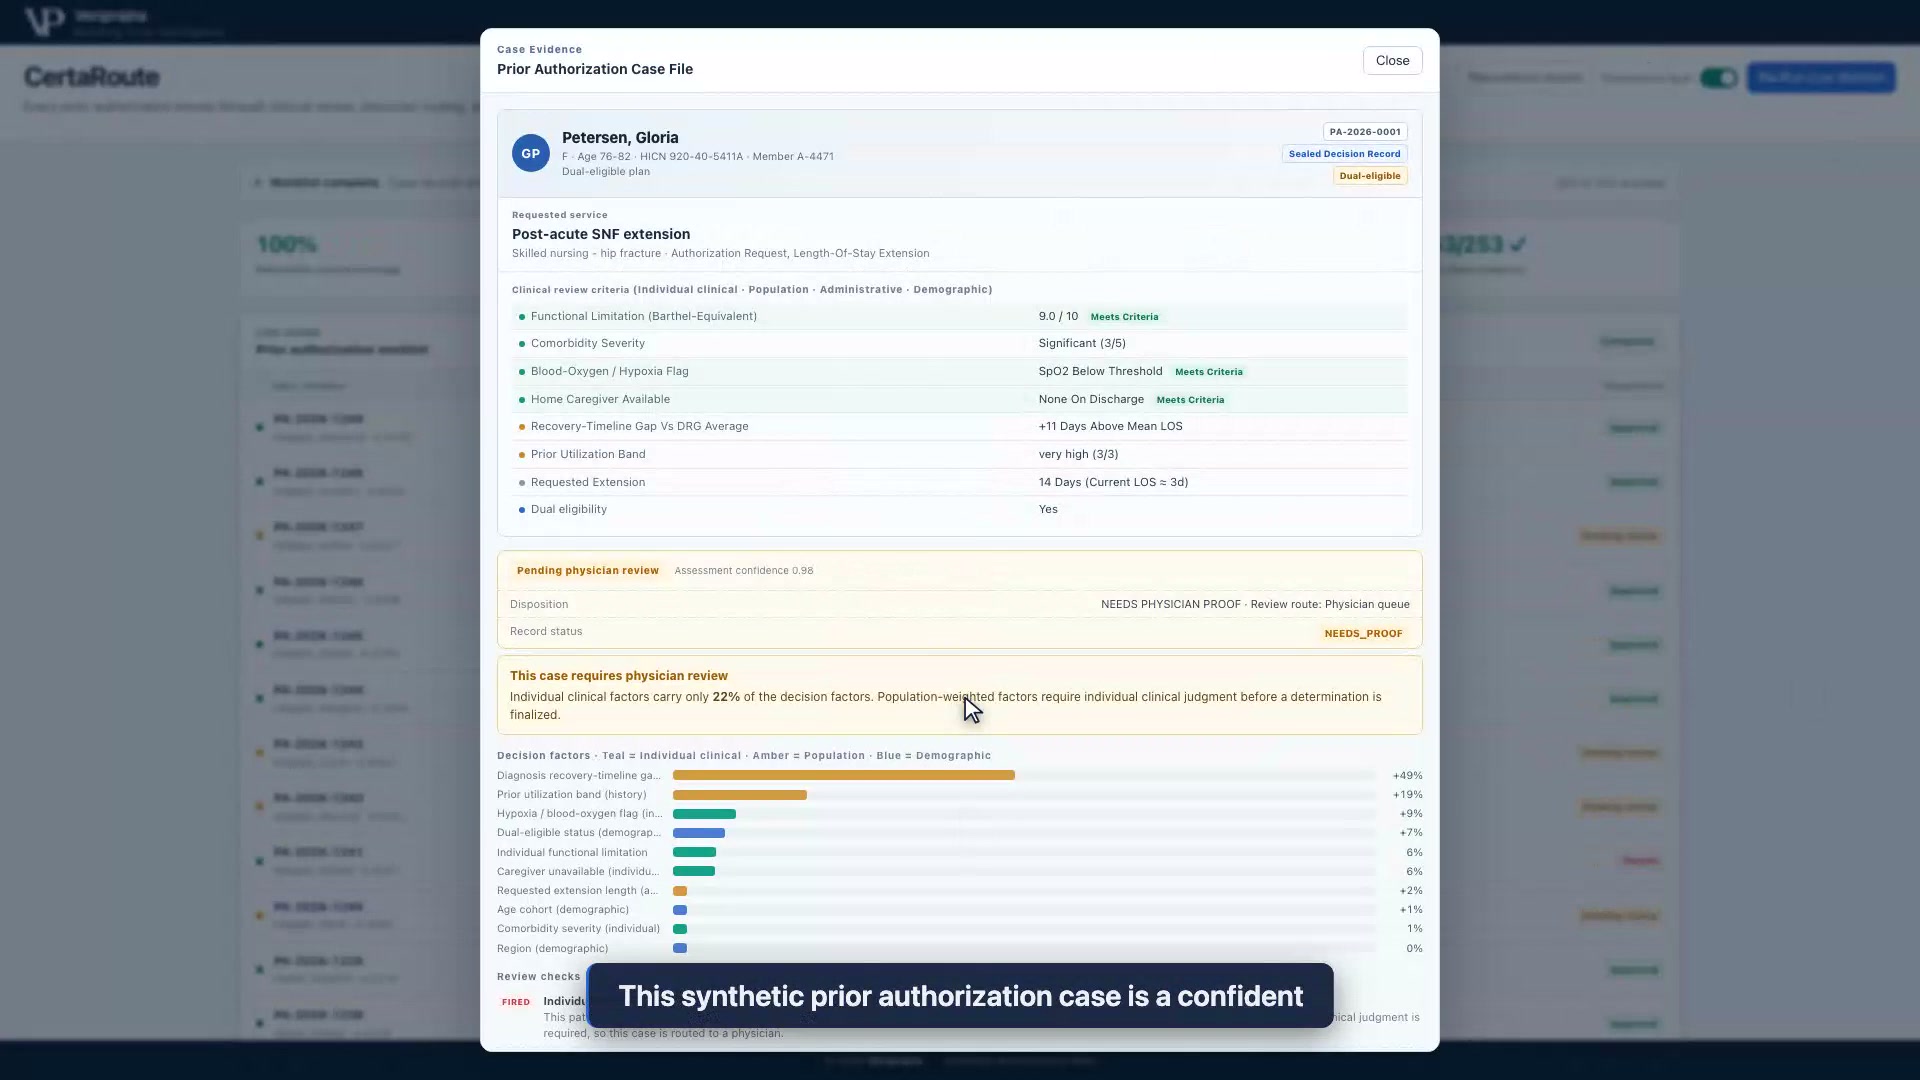Screen dimensions: 1920x1080
Task: Click Meets Criteria tag beside None On Discharge
Action: click(x=1190, y=400)
